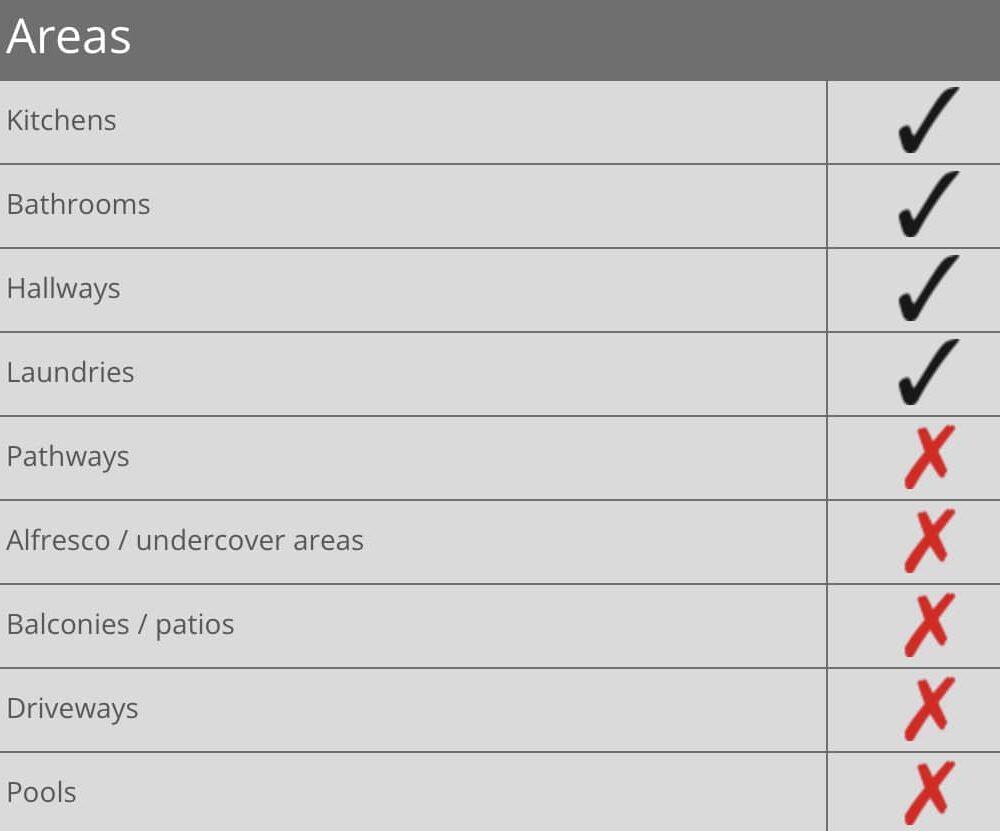Image resolution: width=1000 pixels, height=831 pixels.
Task: Click the Pathways row text
Action: point(68,457)
